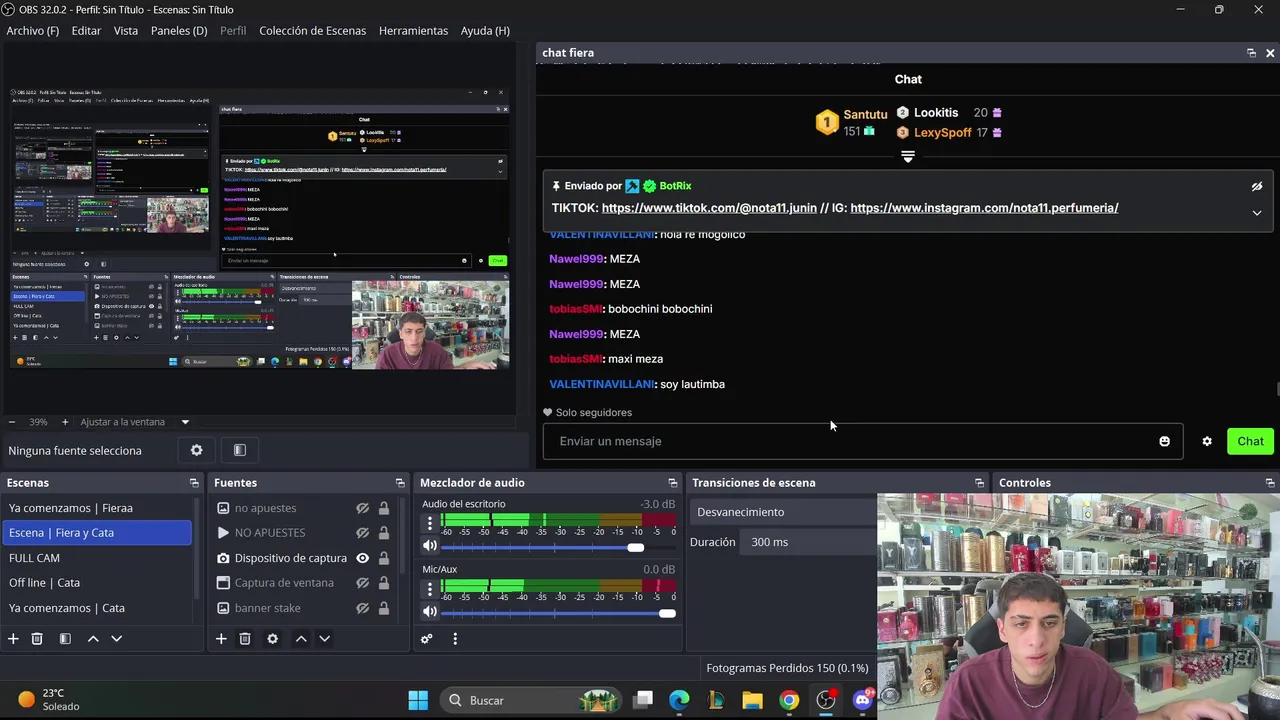Open File Explorer from the taskbar
1280x720 pixels.
pyautogui.click(x=752, y=700)
